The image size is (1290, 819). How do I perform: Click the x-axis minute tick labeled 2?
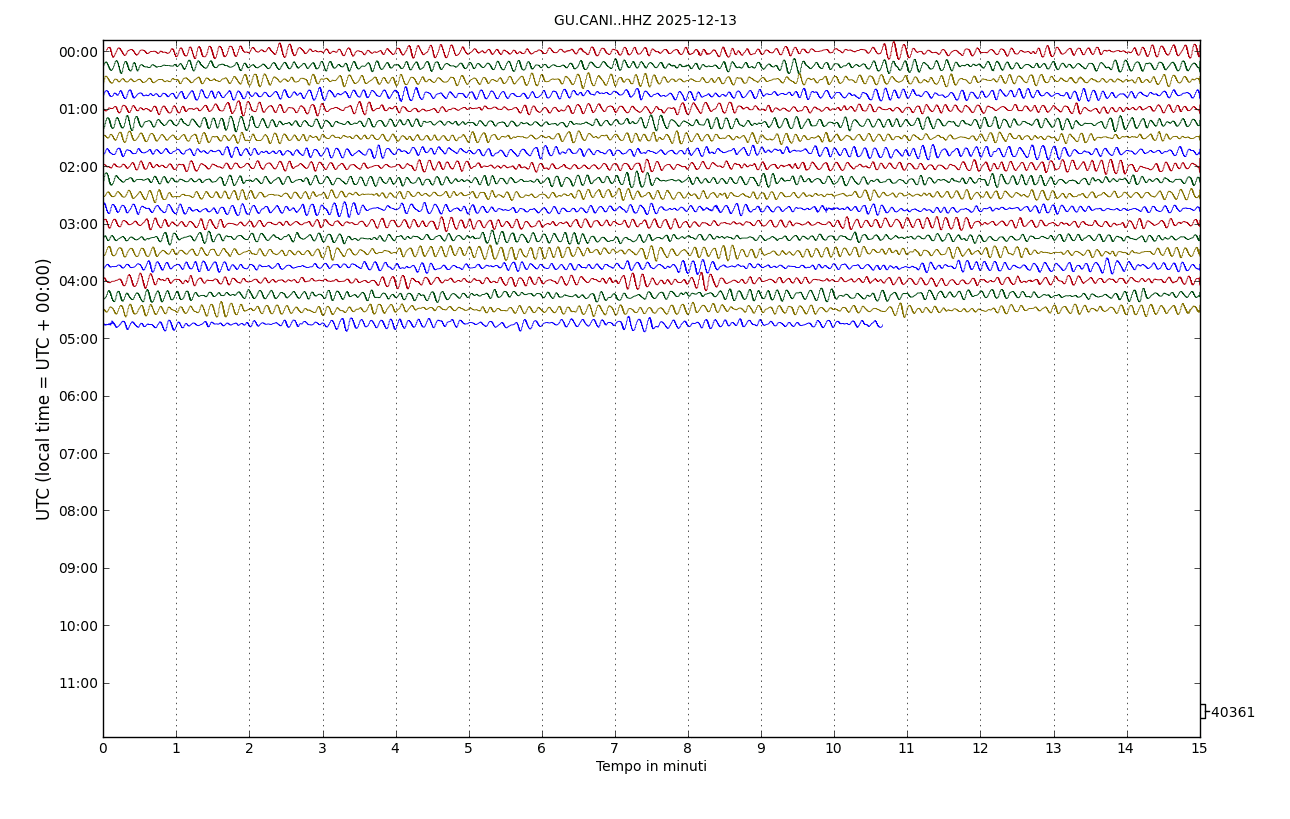click(x=249, y=749)
